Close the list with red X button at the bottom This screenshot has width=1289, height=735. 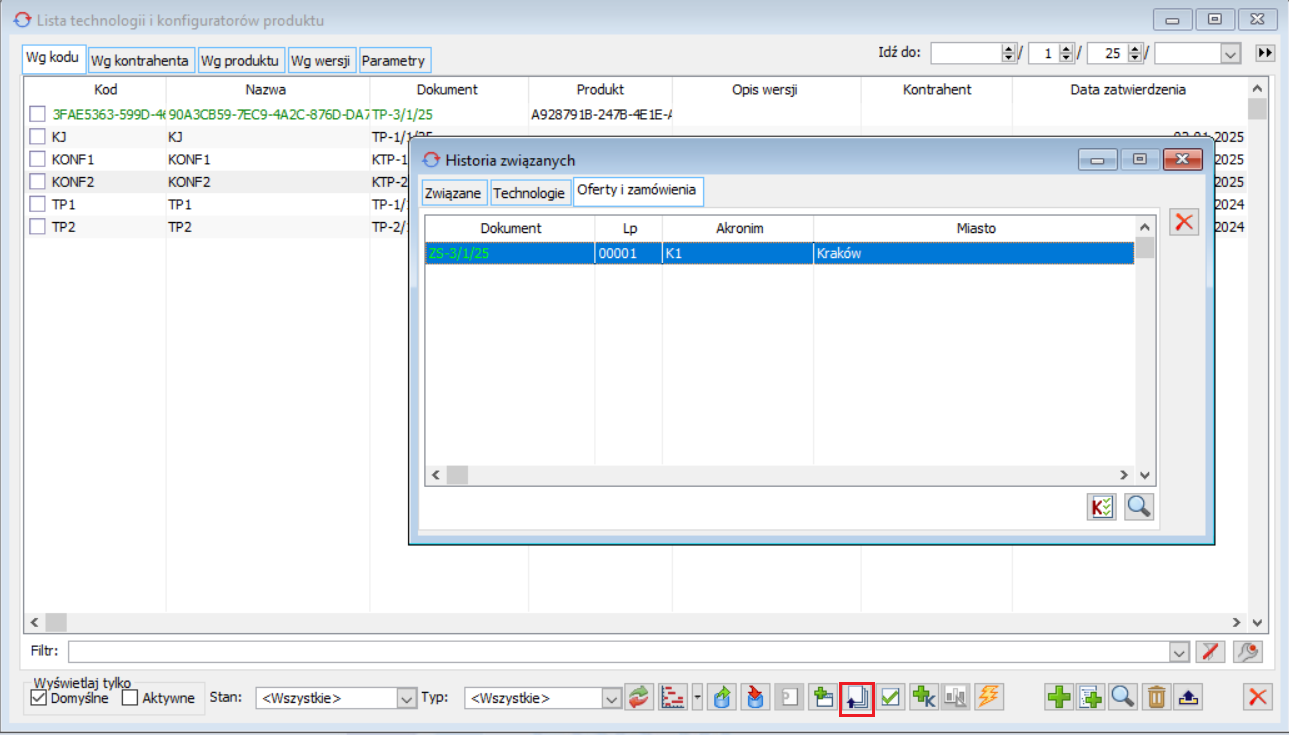pyautogui.click(x=1258, y=697)
